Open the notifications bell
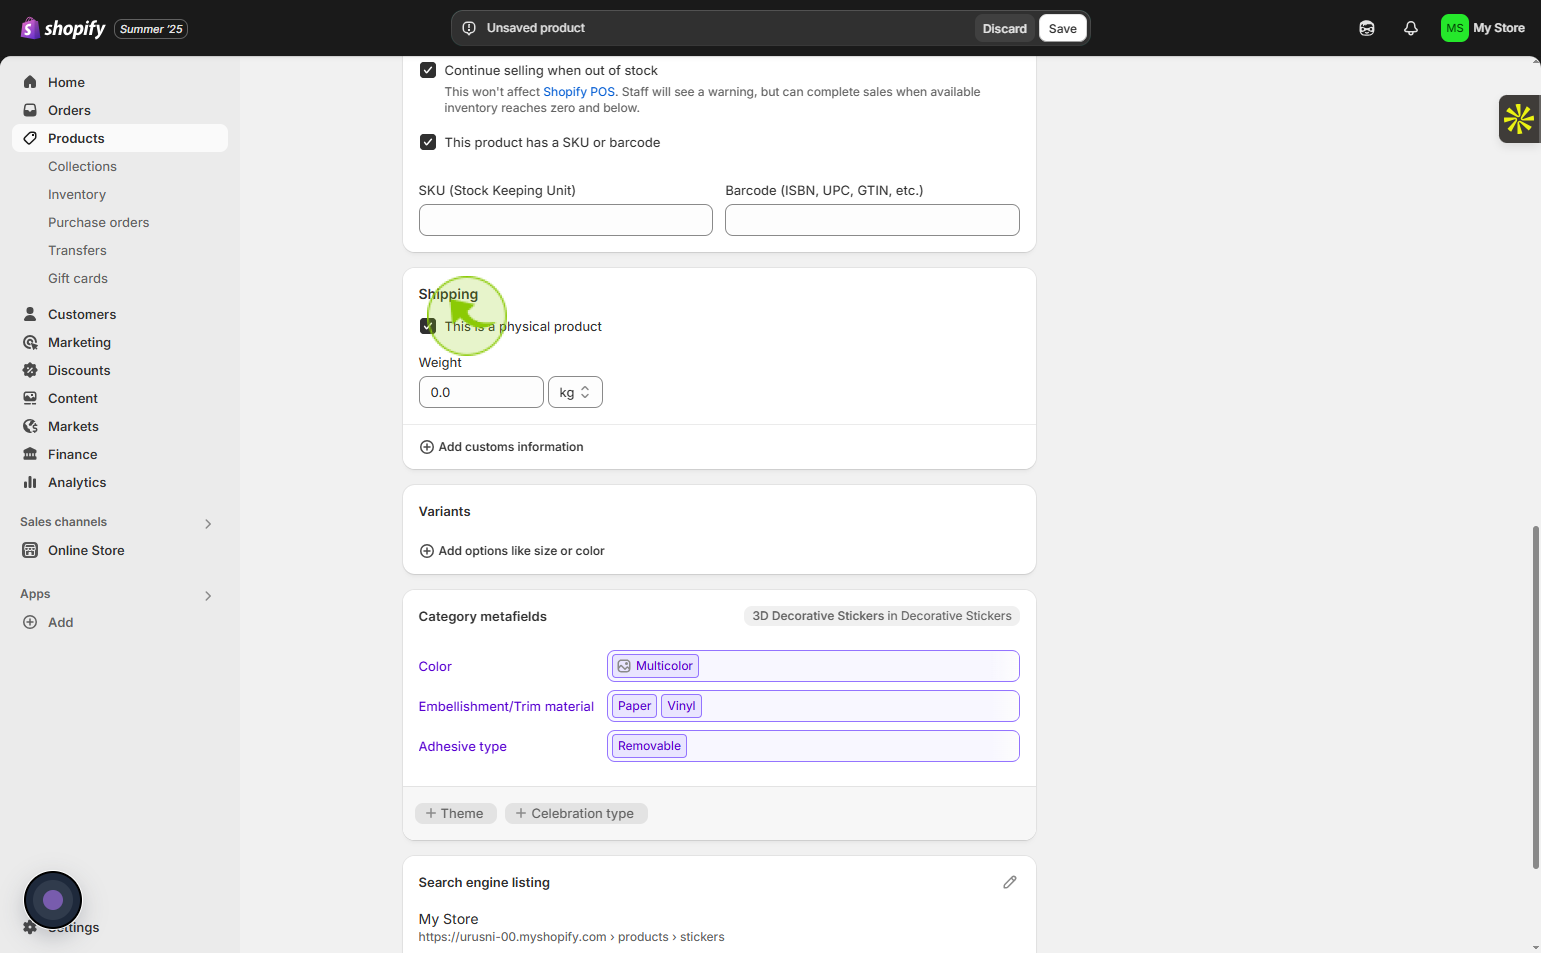1541x953 pixels. pos(1411,28)
